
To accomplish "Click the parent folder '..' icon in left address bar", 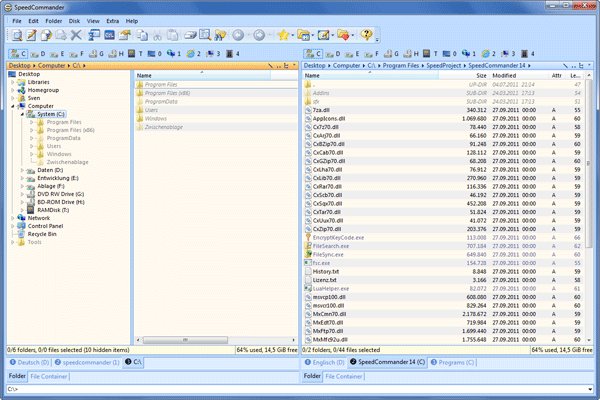I will [278, 66].
